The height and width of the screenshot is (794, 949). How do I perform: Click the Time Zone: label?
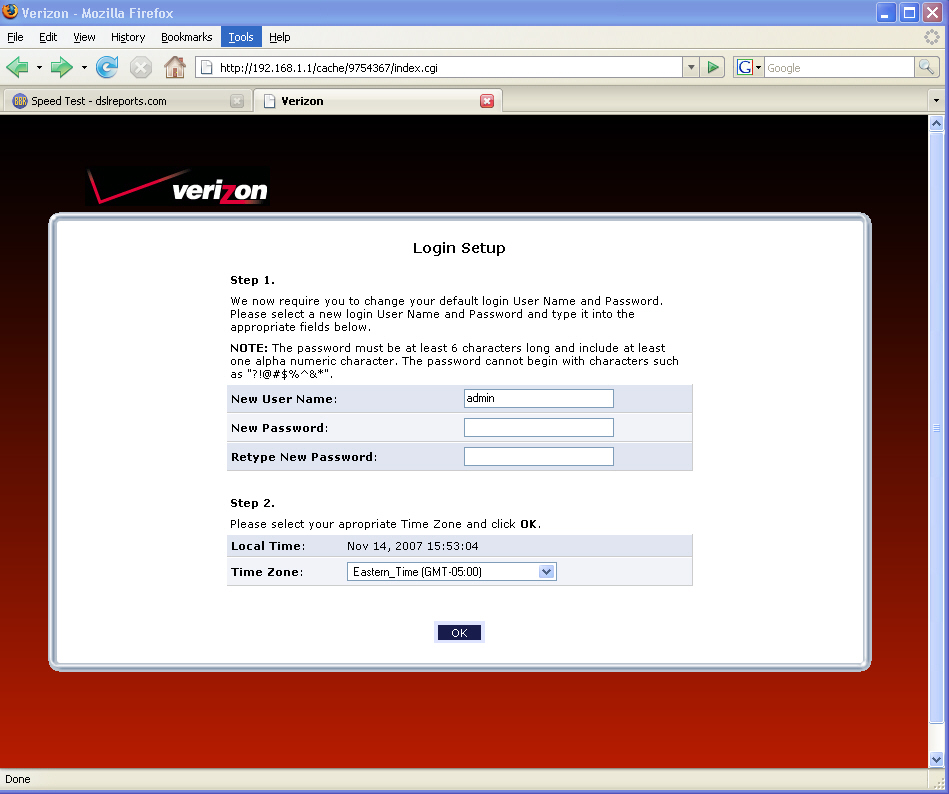coord(267,572)
